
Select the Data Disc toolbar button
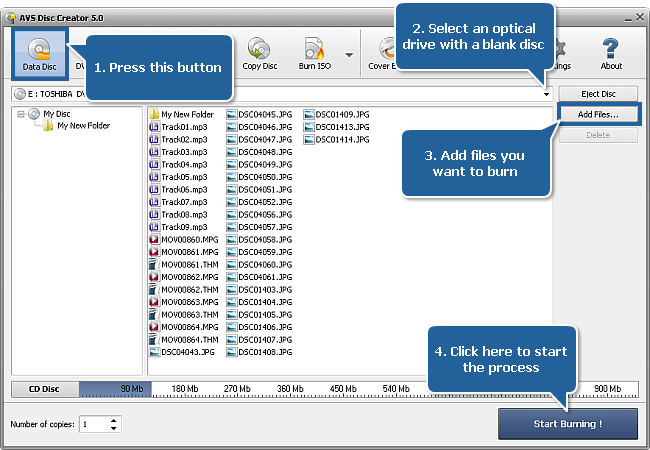click(x=39, y=53)
